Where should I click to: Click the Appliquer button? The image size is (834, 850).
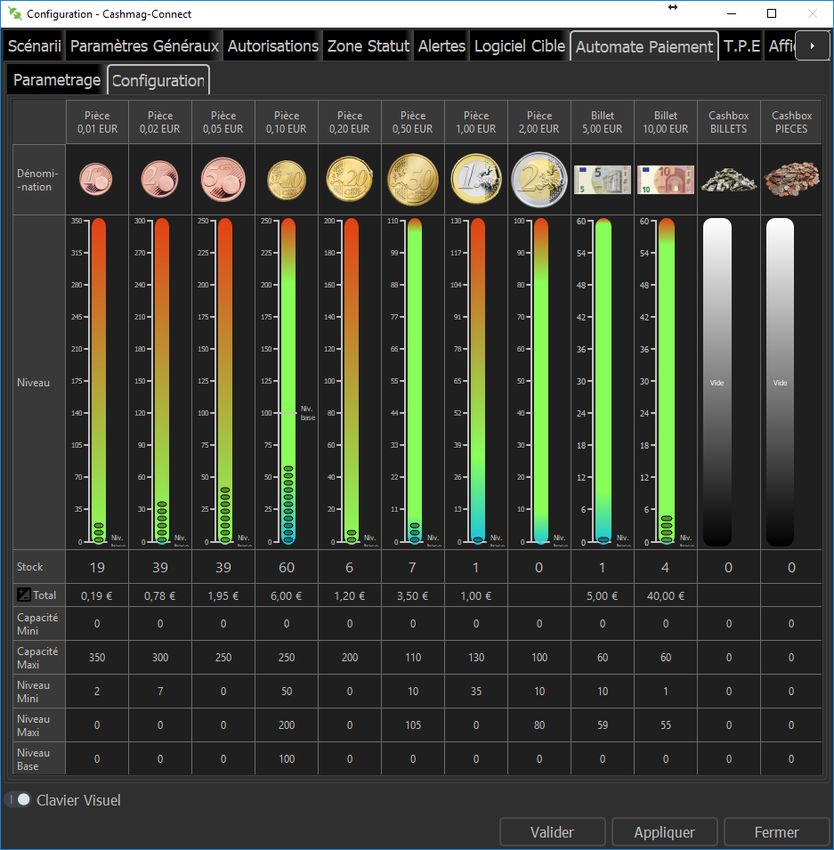coord(664,832)
